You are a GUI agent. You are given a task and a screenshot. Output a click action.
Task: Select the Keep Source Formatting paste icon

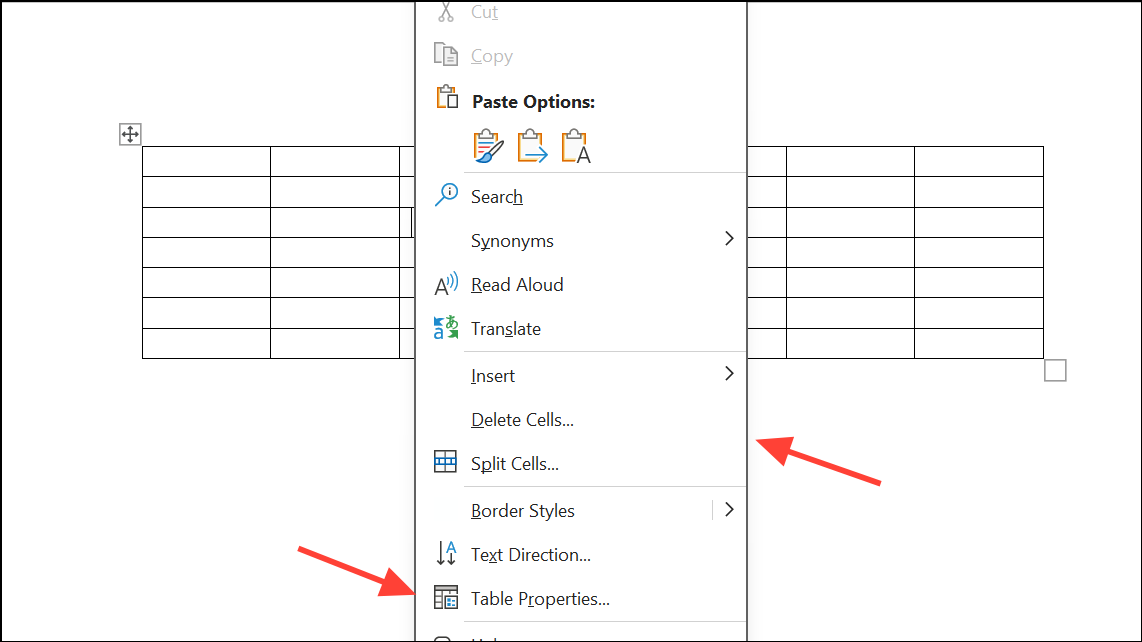[x=487, y=144]
